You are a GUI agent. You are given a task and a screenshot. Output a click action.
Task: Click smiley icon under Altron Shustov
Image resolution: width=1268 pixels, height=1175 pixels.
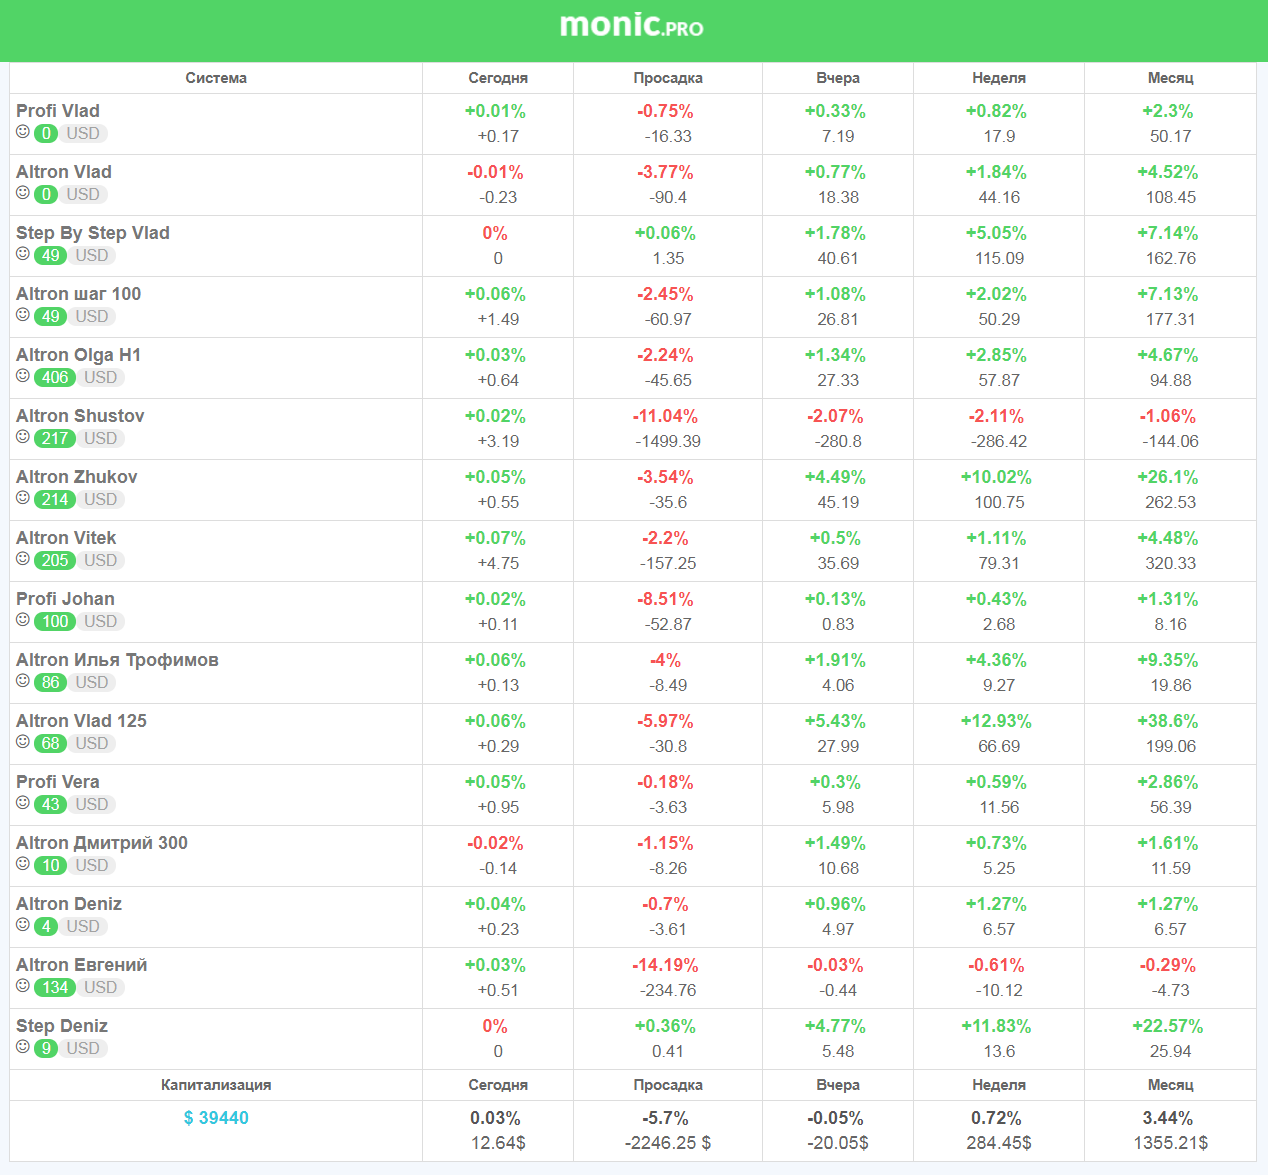point(23,437)
